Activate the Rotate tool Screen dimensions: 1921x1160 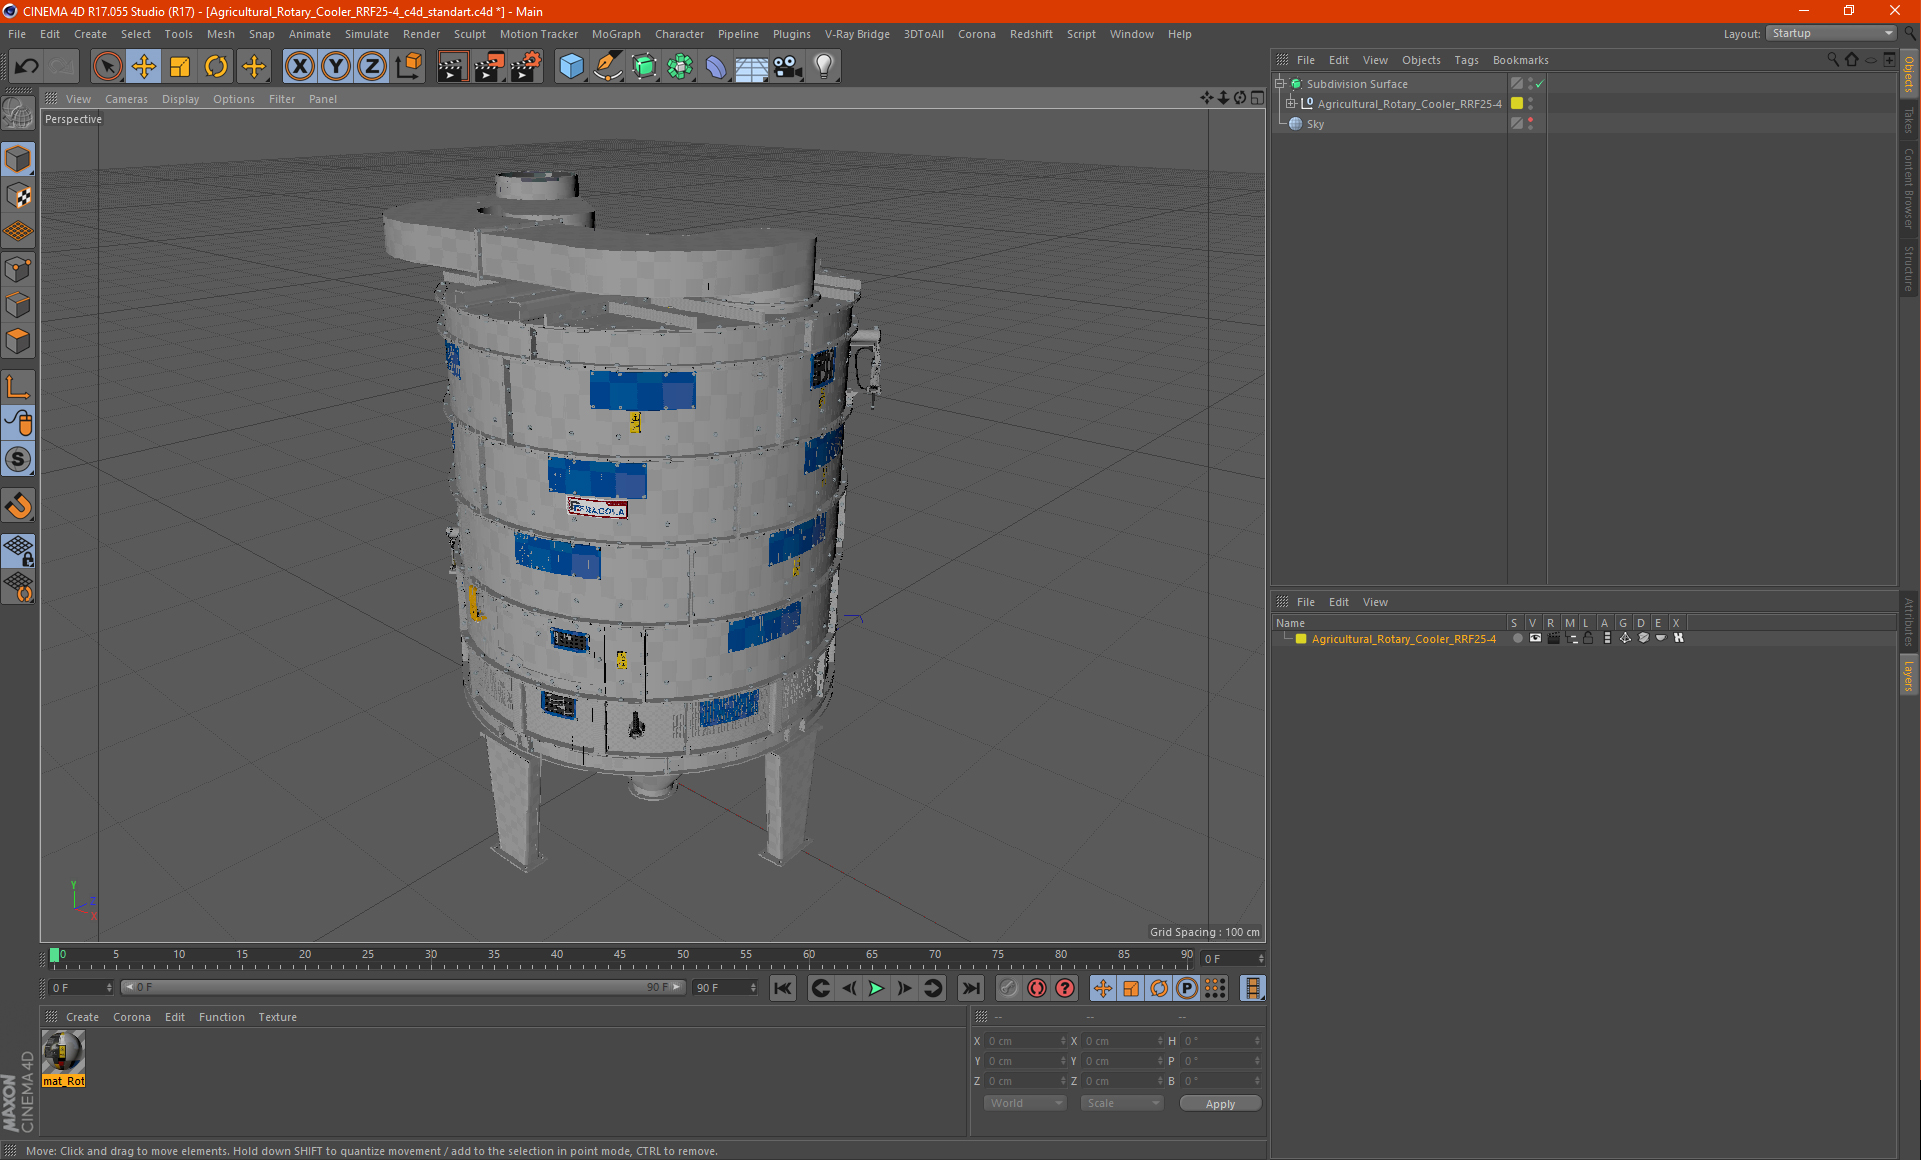216,67
